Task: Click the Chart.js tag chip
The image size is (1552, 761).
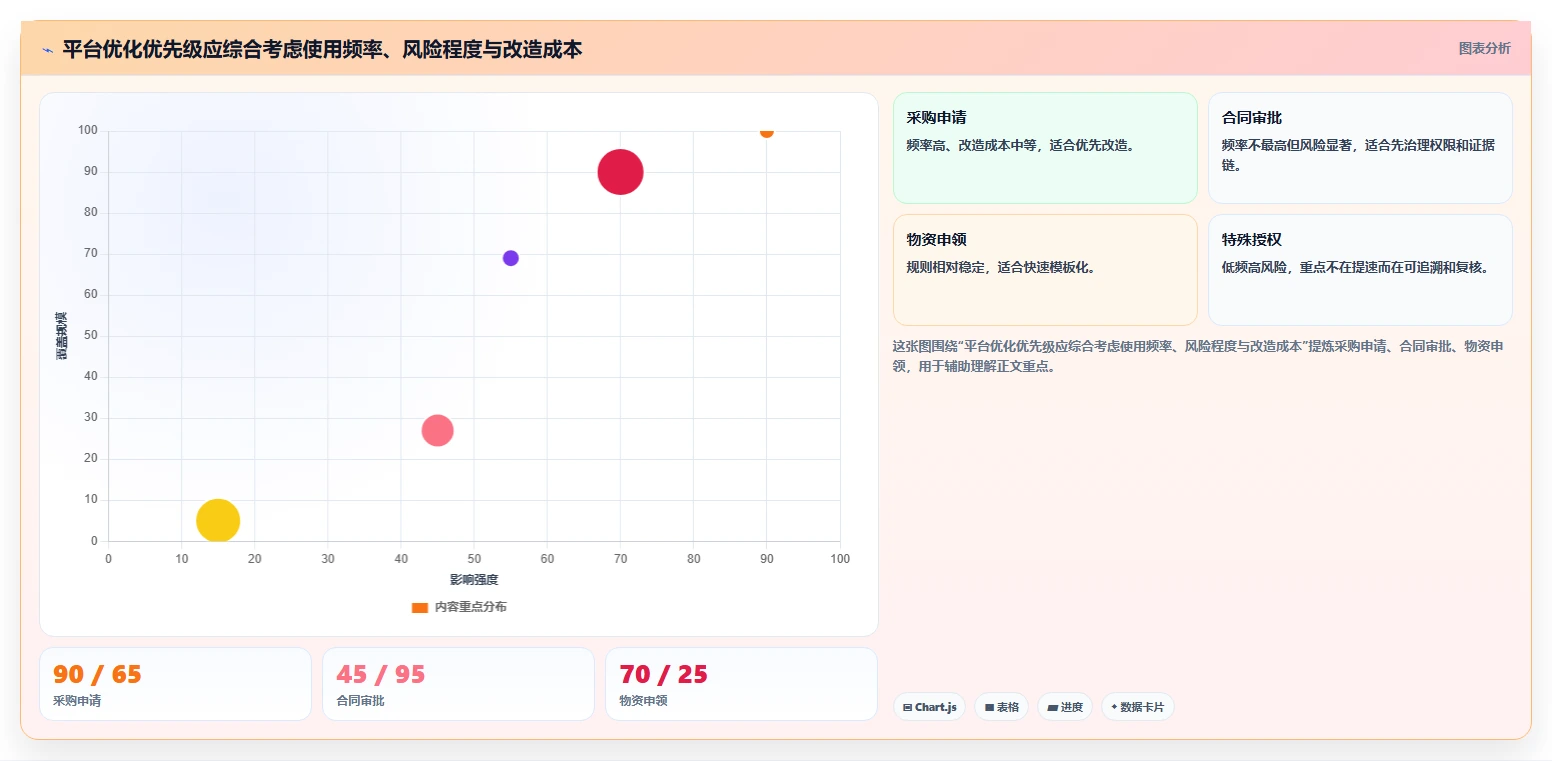Action: [929, 707]
